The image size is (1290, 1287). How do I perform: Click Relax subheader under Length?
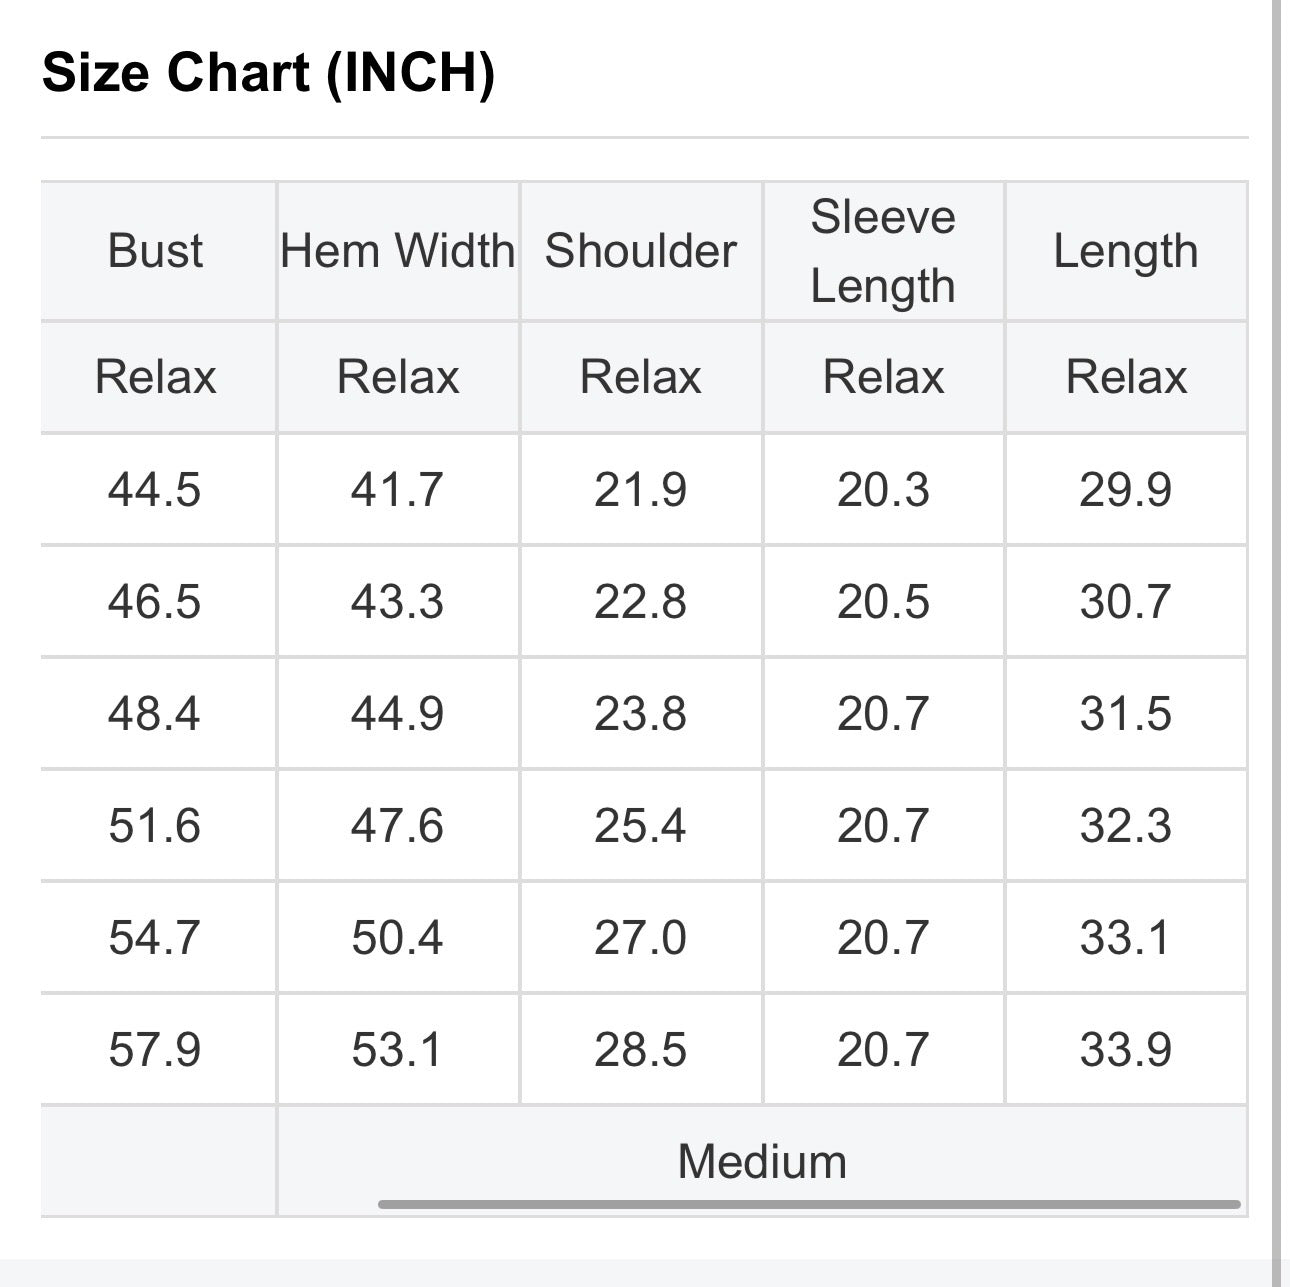(x=1126, y=377)
